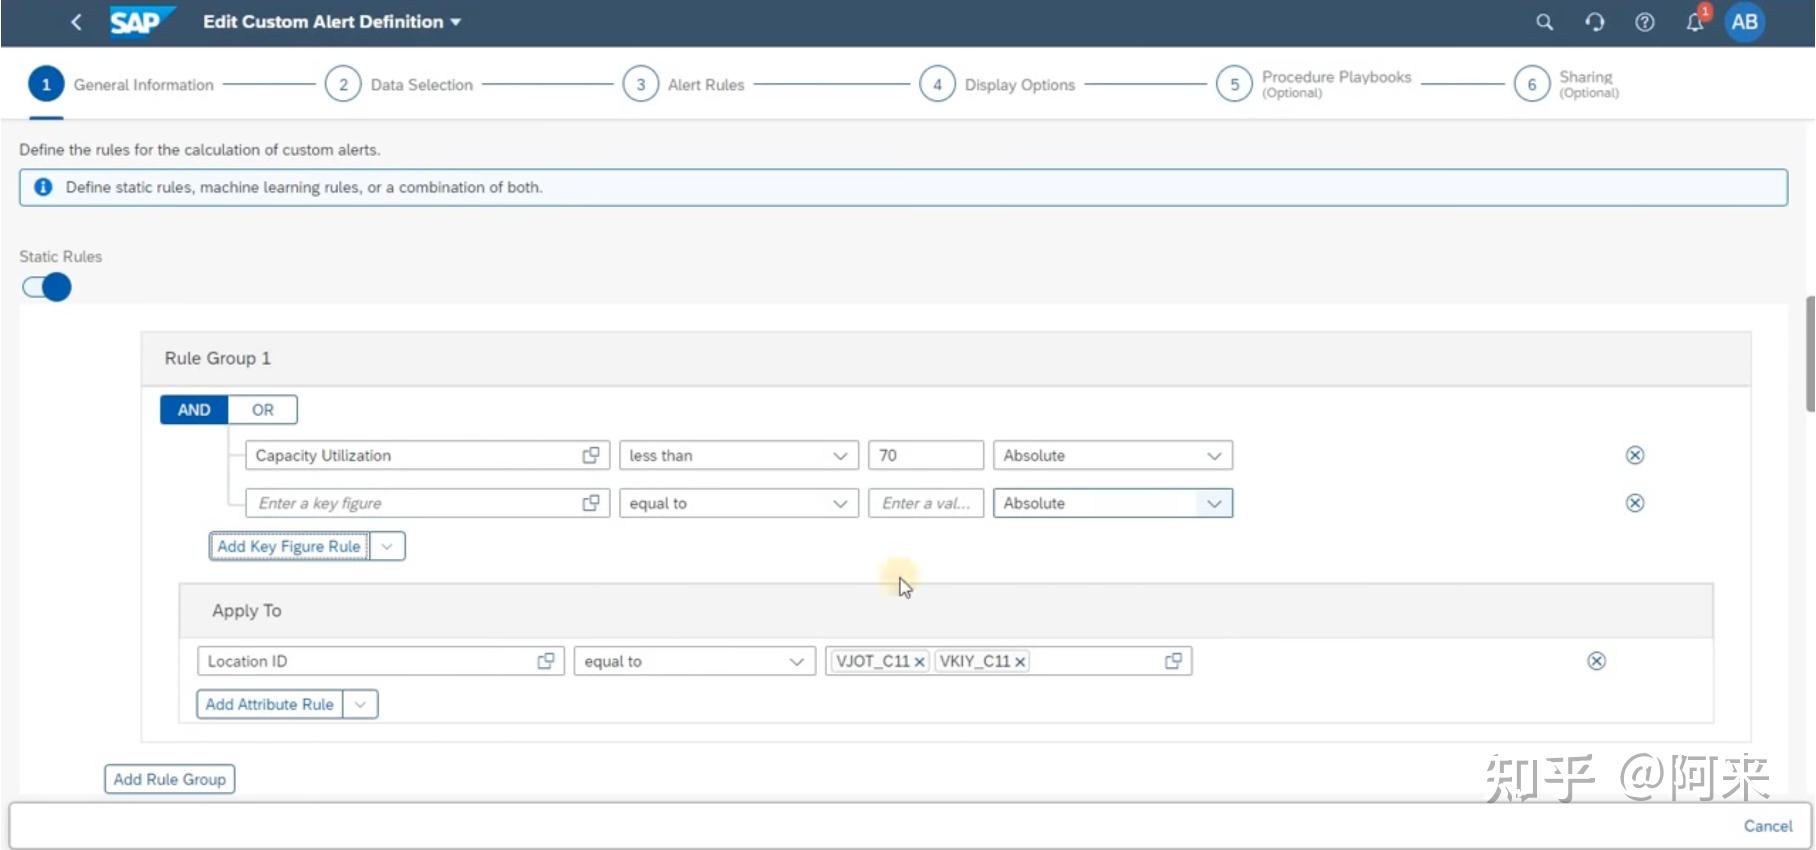
Task: Open value help for Capacity Utilization field
Action: click(x=591, y=455)
